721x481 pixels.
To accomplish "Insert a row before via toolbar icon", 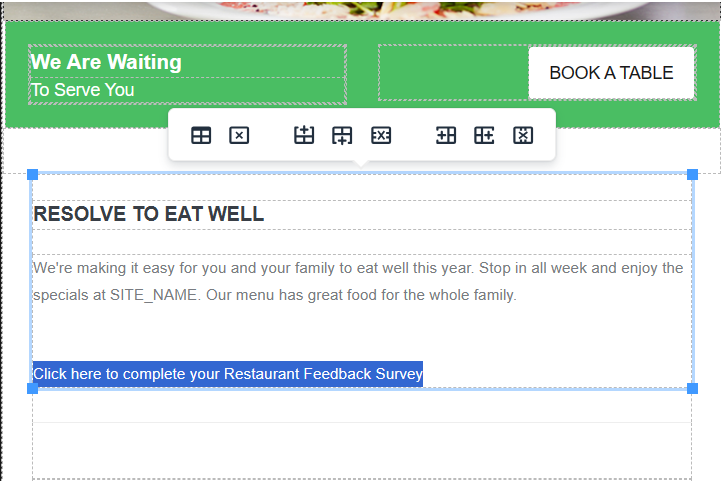I will (x=304, y=136).
